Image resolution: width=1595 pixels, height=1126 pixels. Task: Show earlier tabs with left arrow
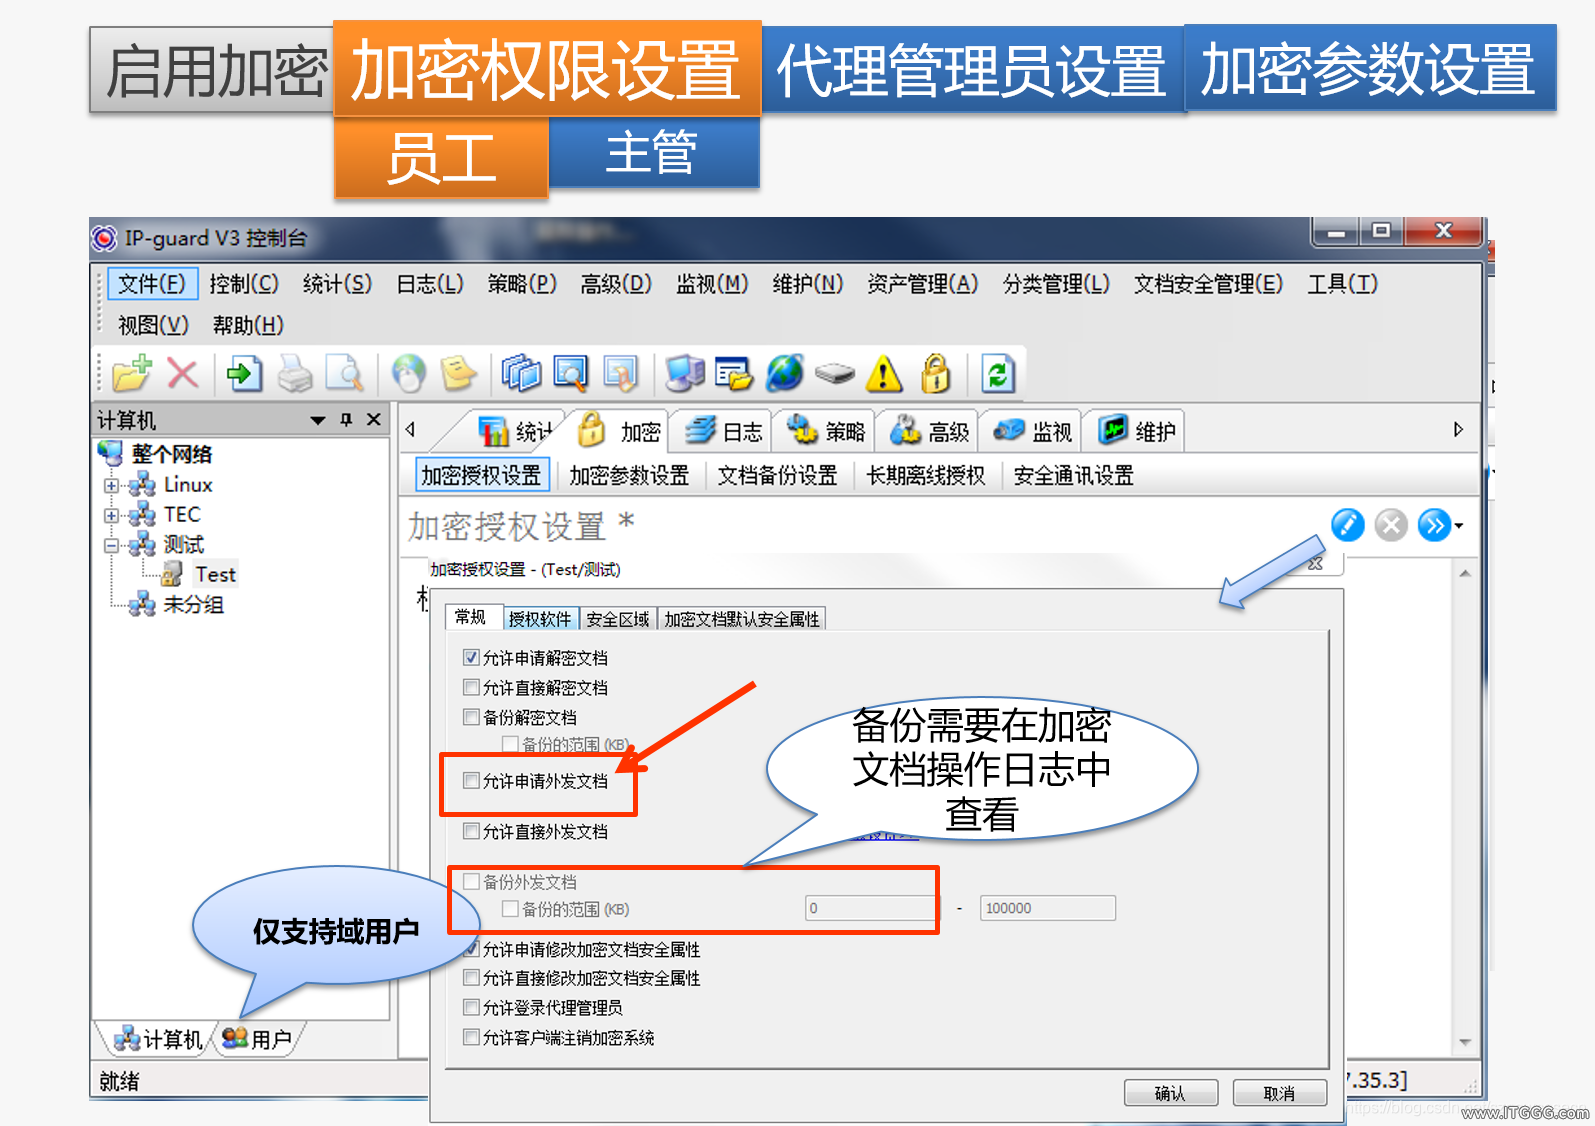[x=410, y=430]
